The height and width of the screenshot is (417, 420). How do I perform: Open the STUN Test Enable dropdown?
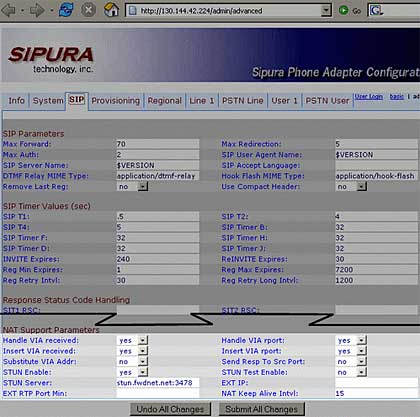click(362, 372)
